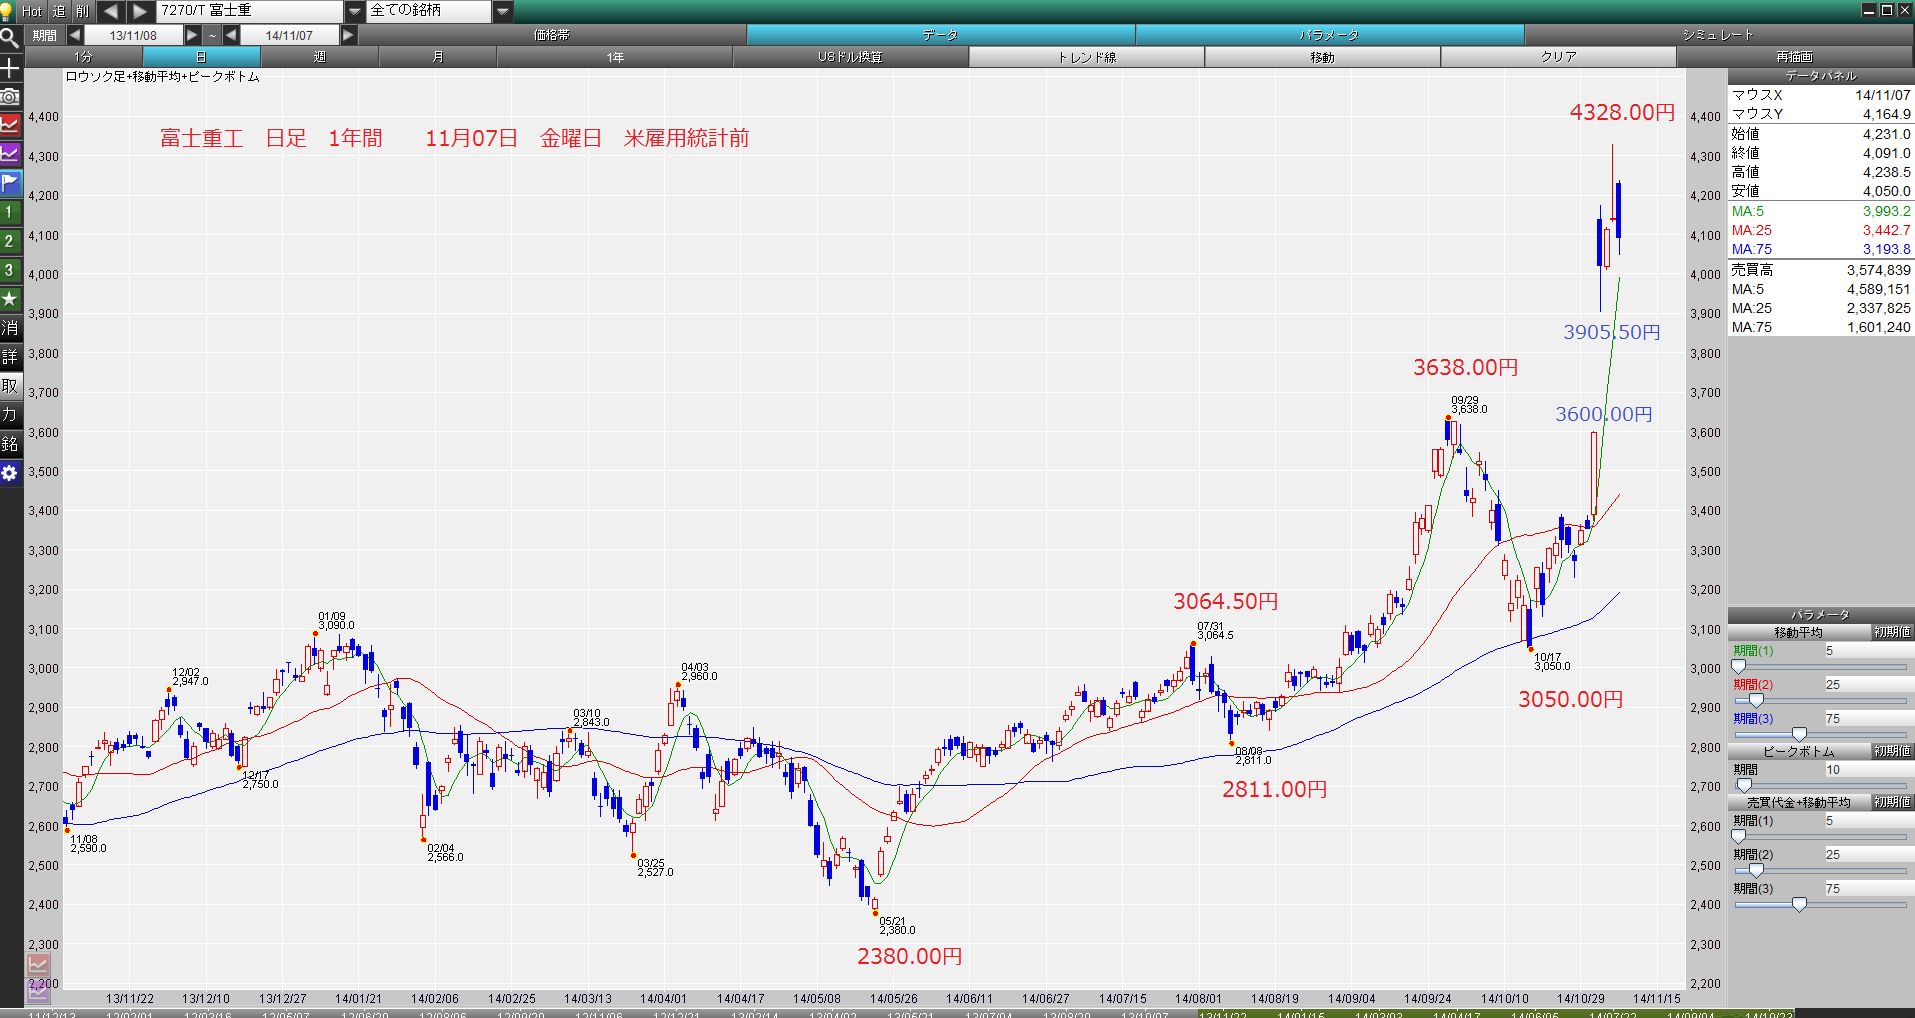Select the purple line chart icon

10,154
